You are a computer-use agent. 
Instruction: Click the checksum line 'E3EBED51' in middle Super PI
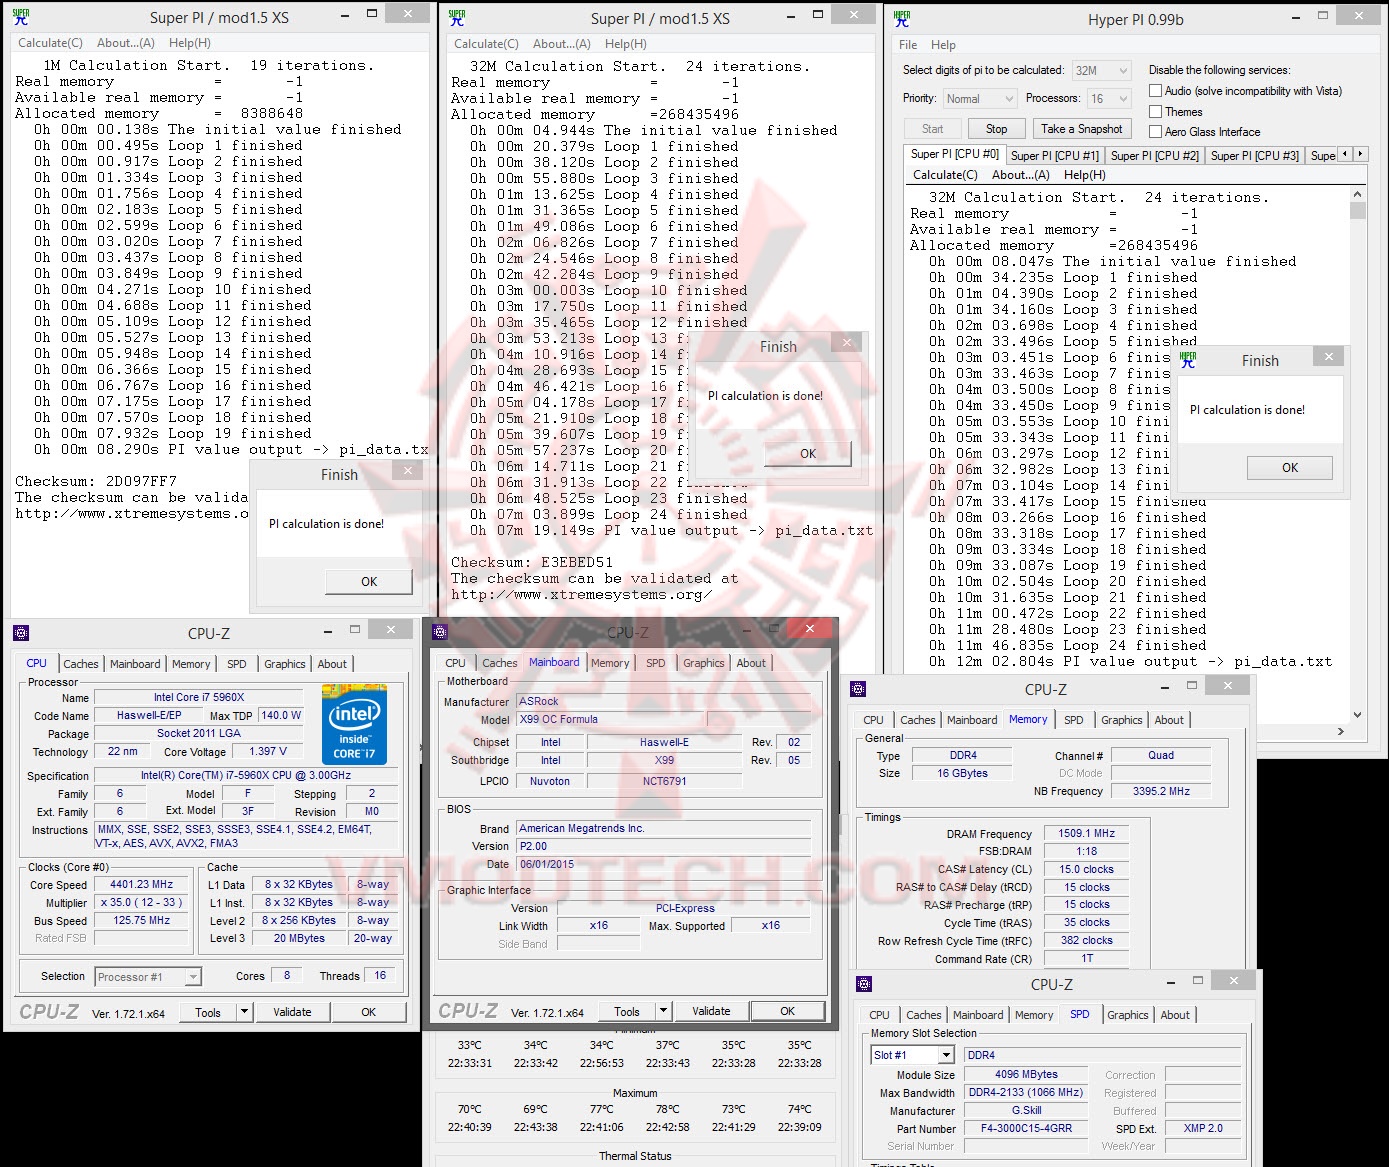pyautogui.click(x=532, y=562)
